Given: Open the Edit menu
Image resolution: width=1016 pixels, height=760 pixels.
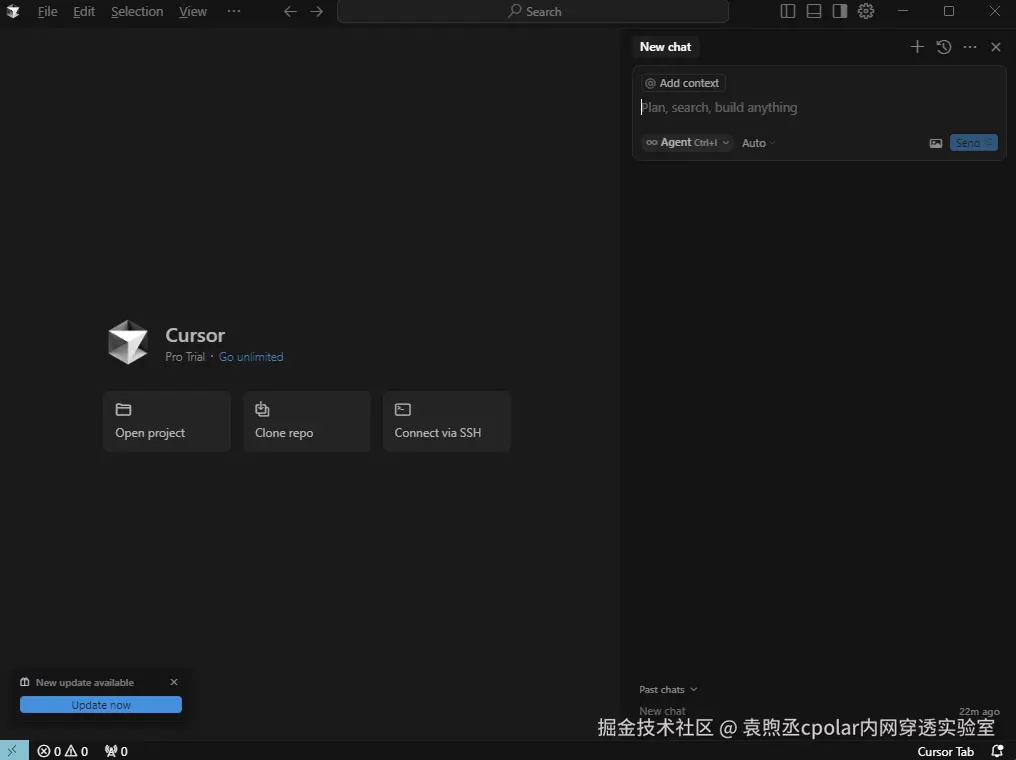Looking at the screenshot, I should pyautogui.click(x=84, y=12).
